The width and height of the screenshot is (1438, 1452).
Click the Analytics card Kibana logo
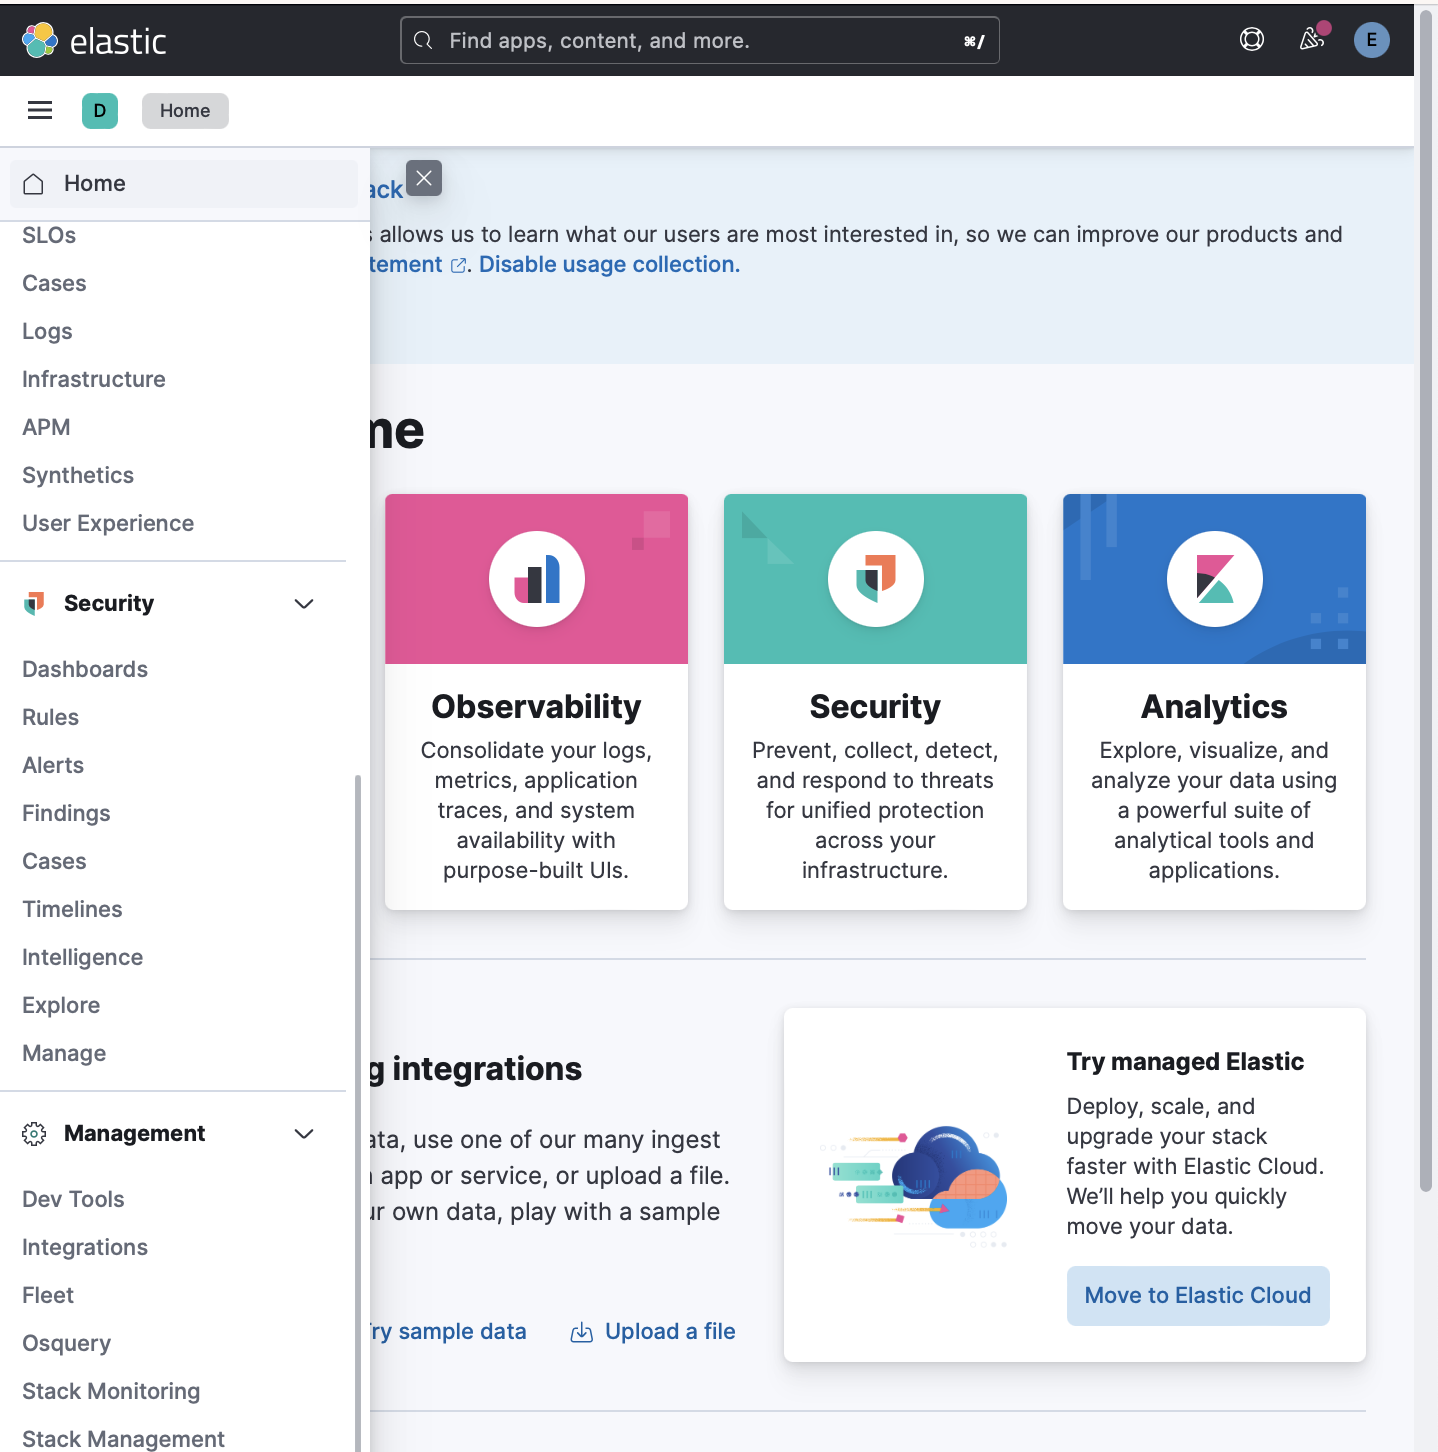(x=1215, y=579)
